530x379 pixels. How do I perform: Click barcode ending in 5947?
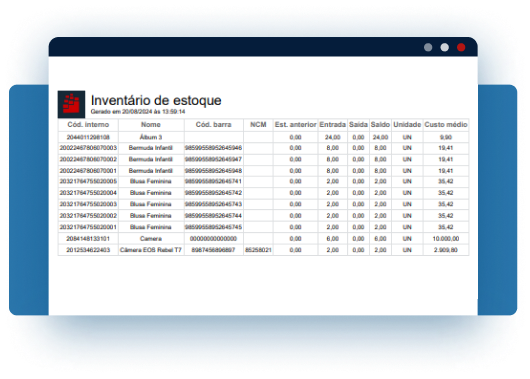click(x=214, y=159)
